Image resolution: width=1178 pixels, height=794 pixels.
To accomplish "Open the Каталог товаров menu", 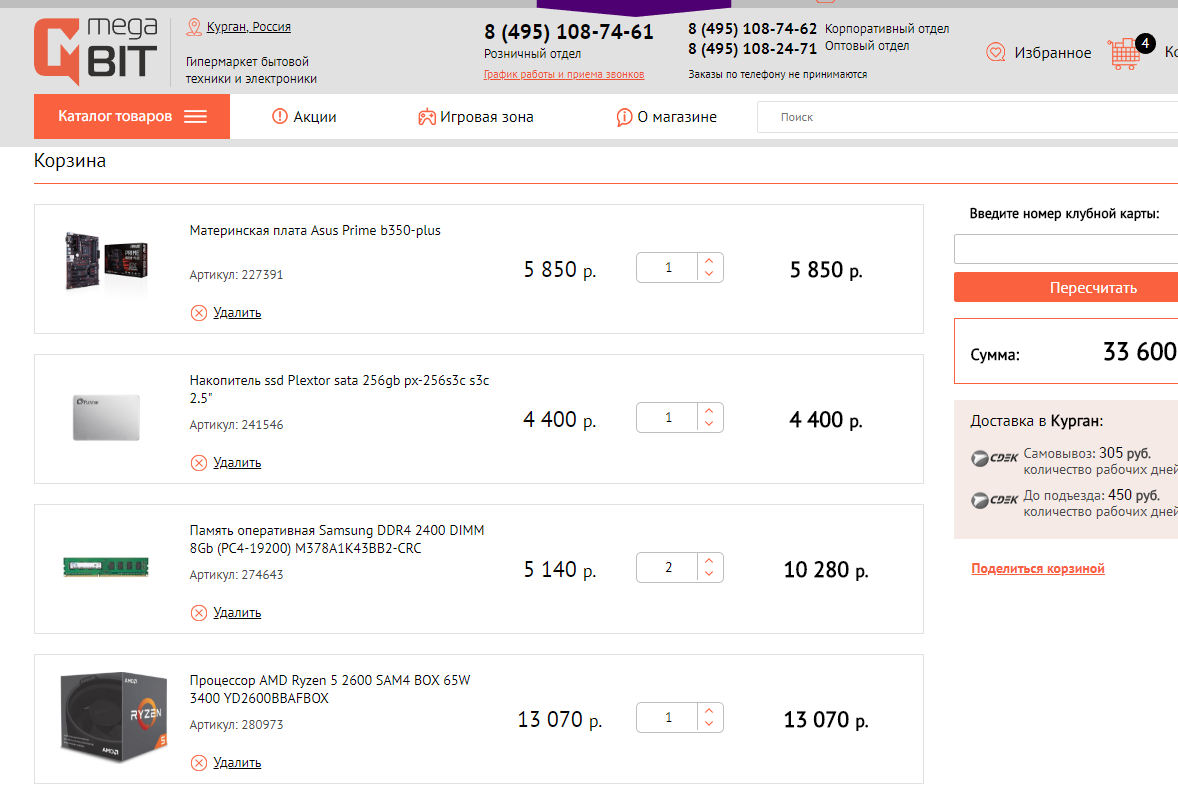I will (x=131, y=116).
